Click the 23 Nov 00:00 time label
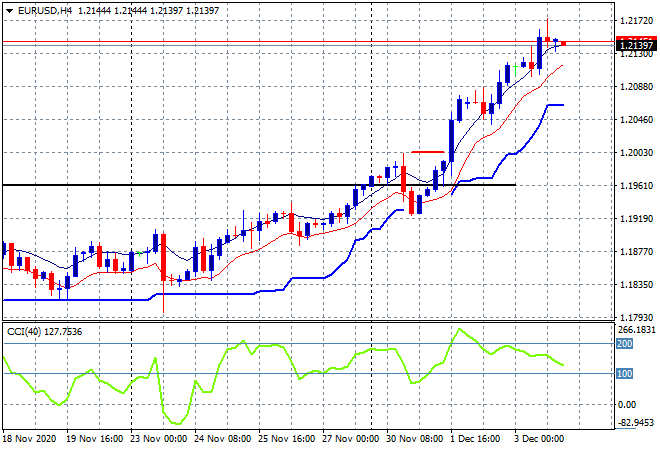660x450 pixels. pyautogui.click(x=159, y=439)
